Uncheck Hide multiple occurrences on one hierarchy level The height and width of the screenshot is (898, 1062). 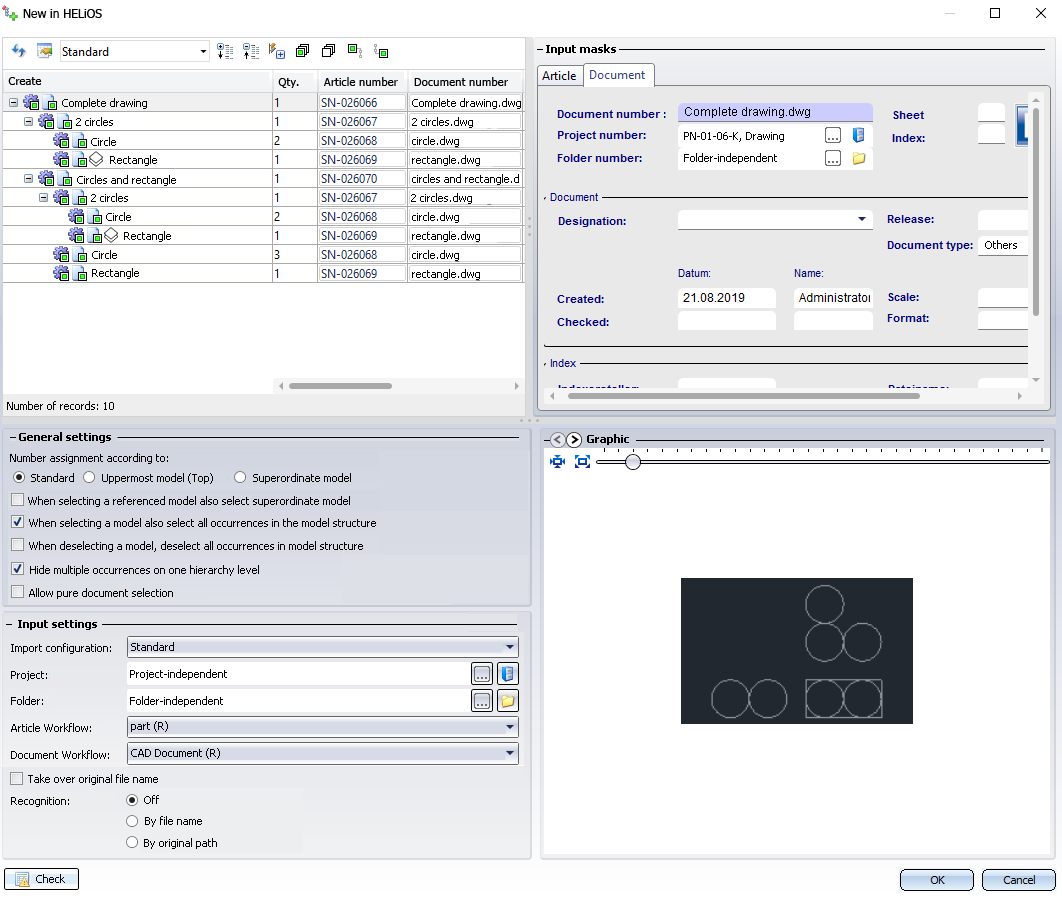(x=18, y=570)
